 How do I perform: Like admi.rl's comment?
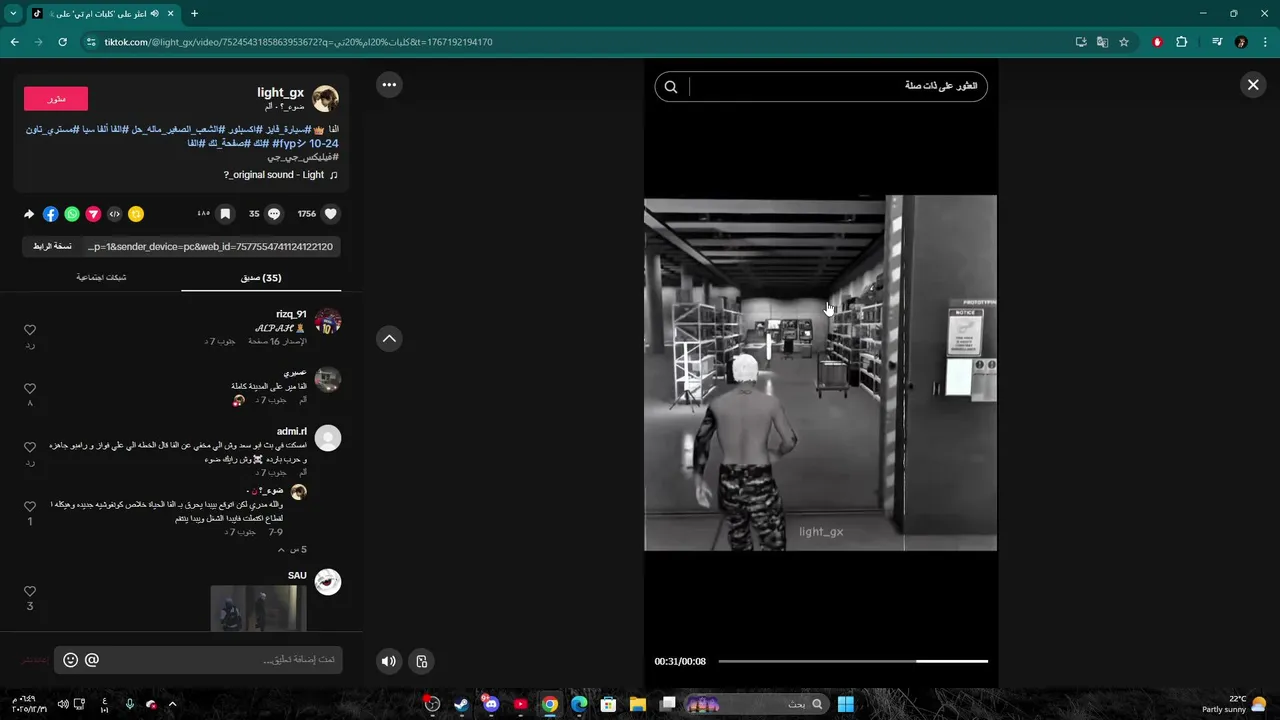(x=30, y=448)
